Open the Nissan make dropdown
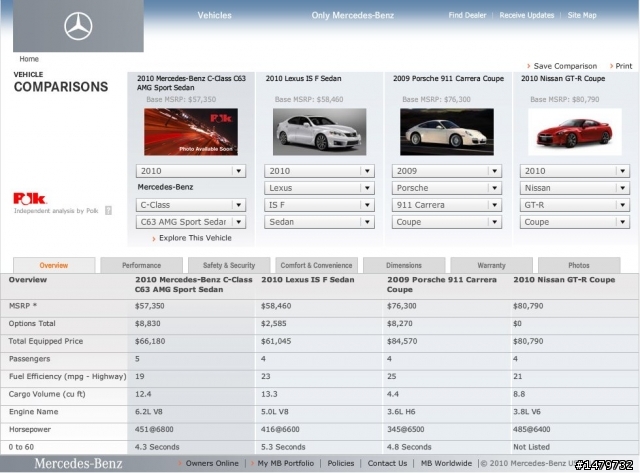Viewport: 640px width, 473px height. (575, 188)
